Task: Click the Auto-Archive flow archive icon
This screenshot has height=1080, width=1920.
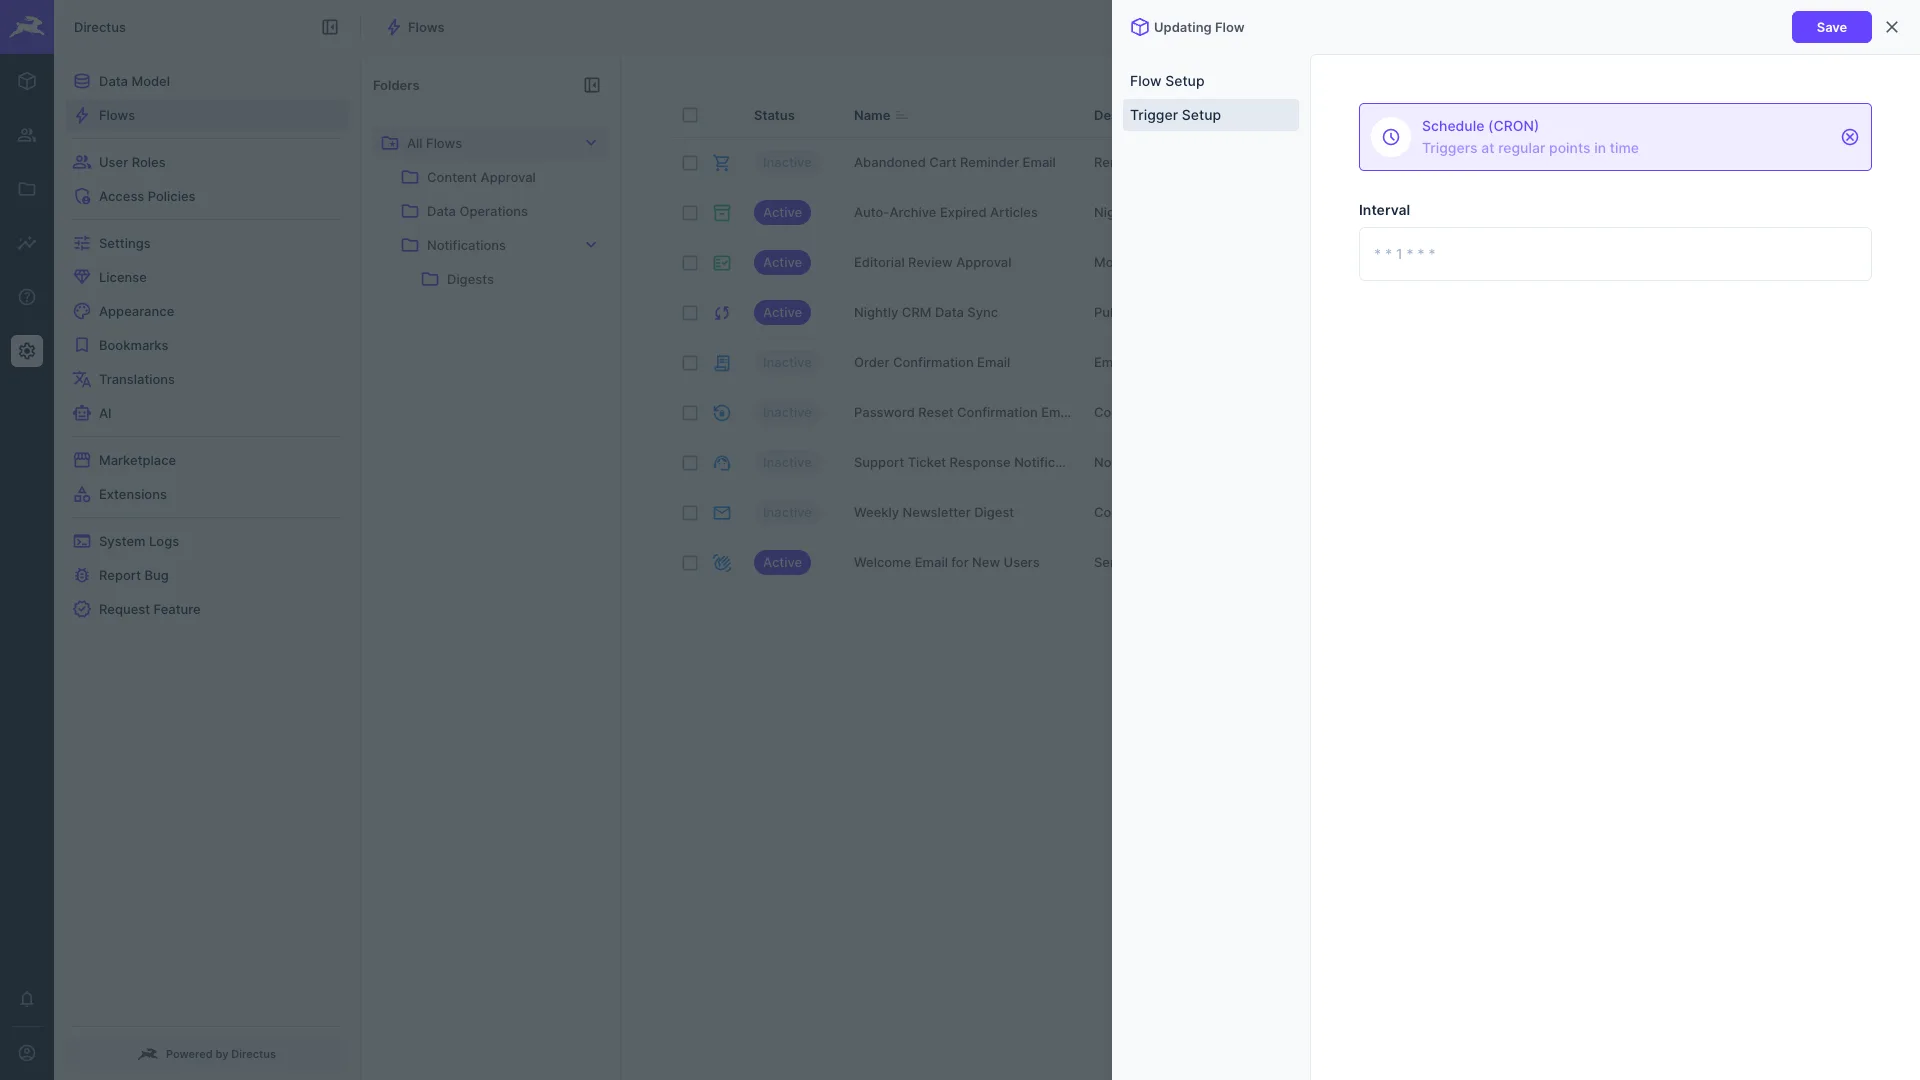Action: tap(722, 212)
